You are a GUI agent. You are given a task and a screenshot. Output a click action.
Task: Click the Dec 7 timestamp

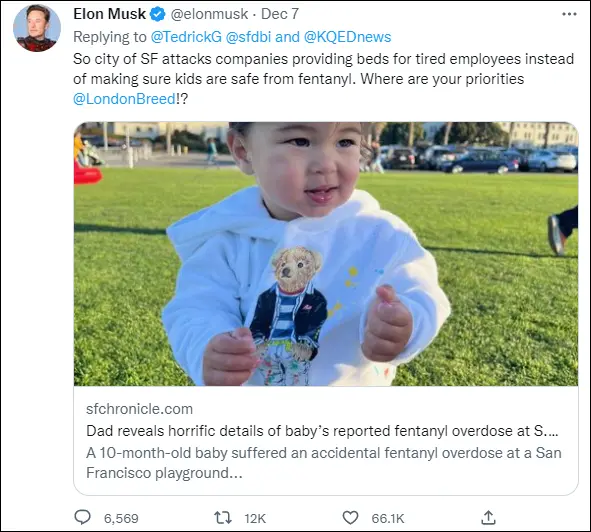click(280, 14)
